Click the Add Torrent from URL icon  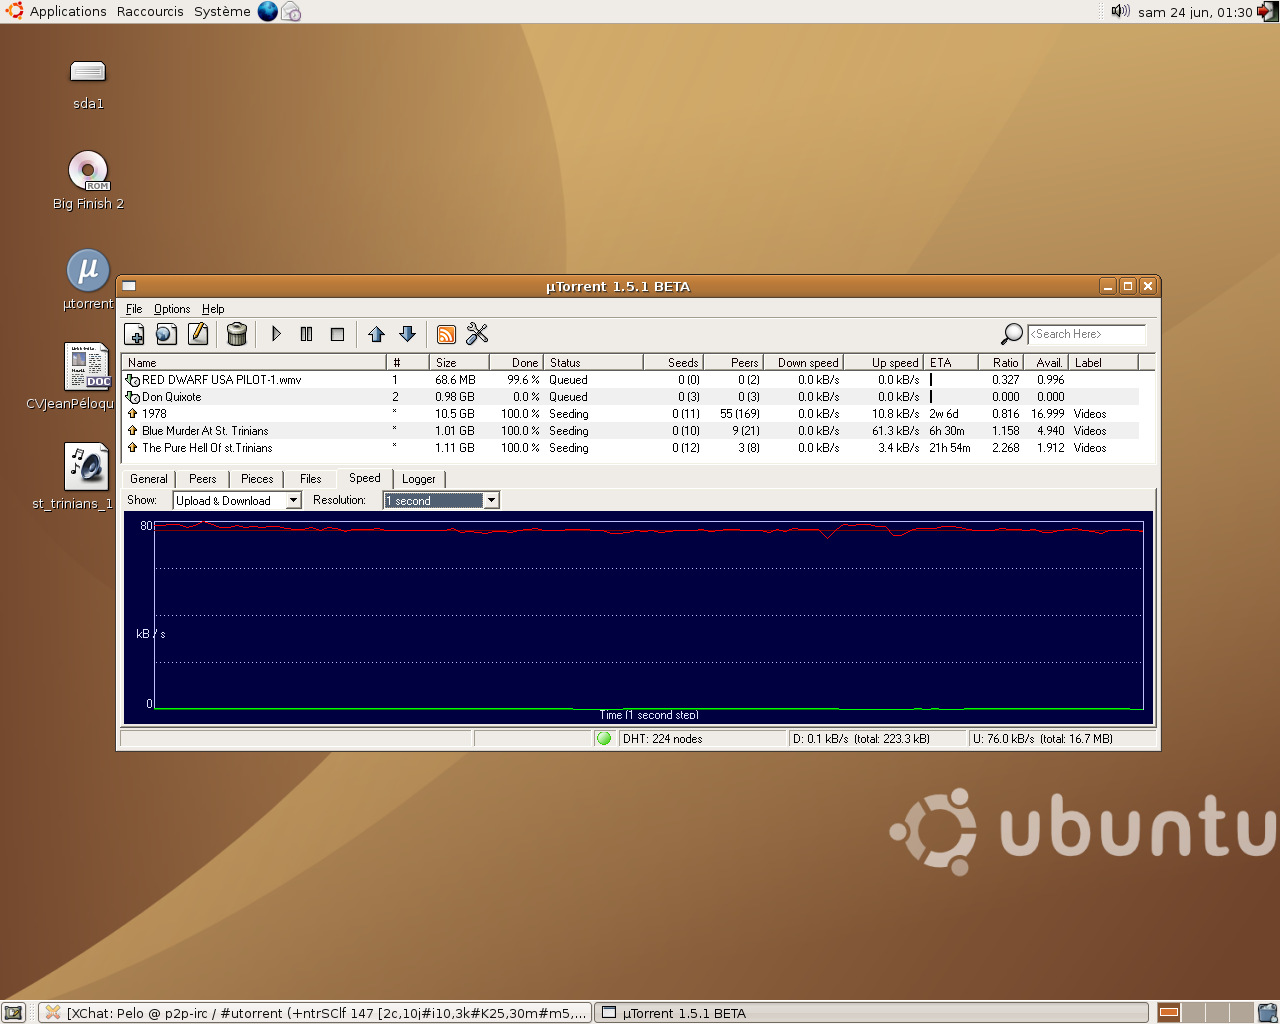[x=166, y=334]
